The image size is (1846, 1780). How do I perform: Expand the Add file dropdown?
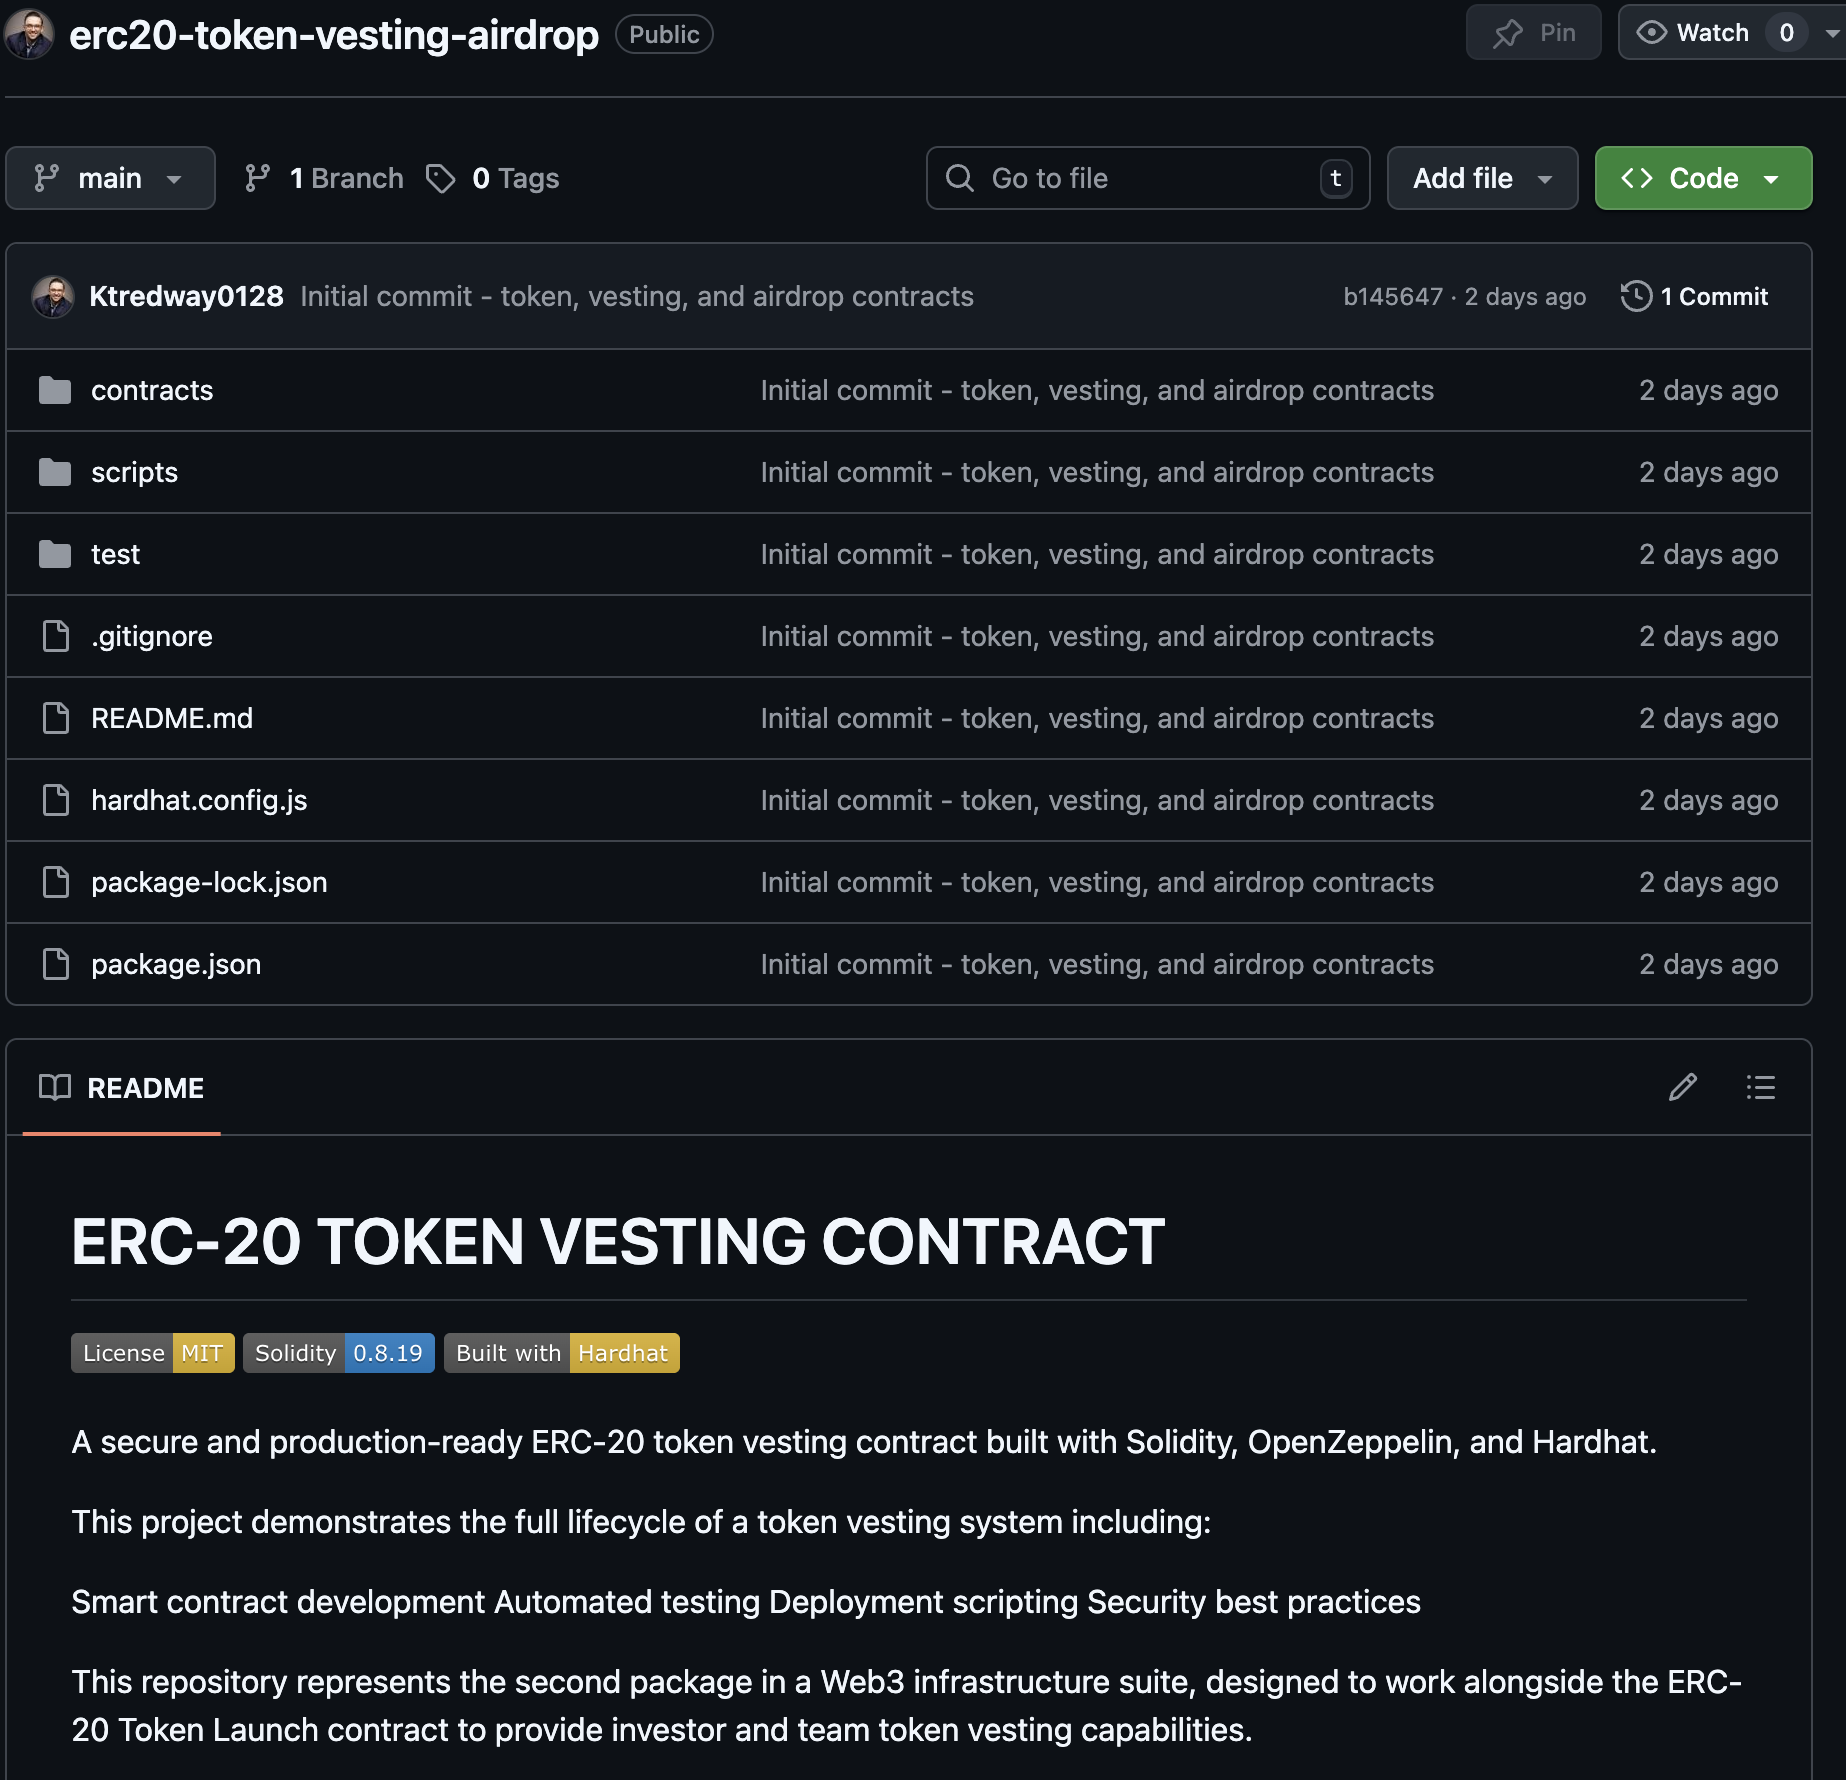pos(1482,177)
